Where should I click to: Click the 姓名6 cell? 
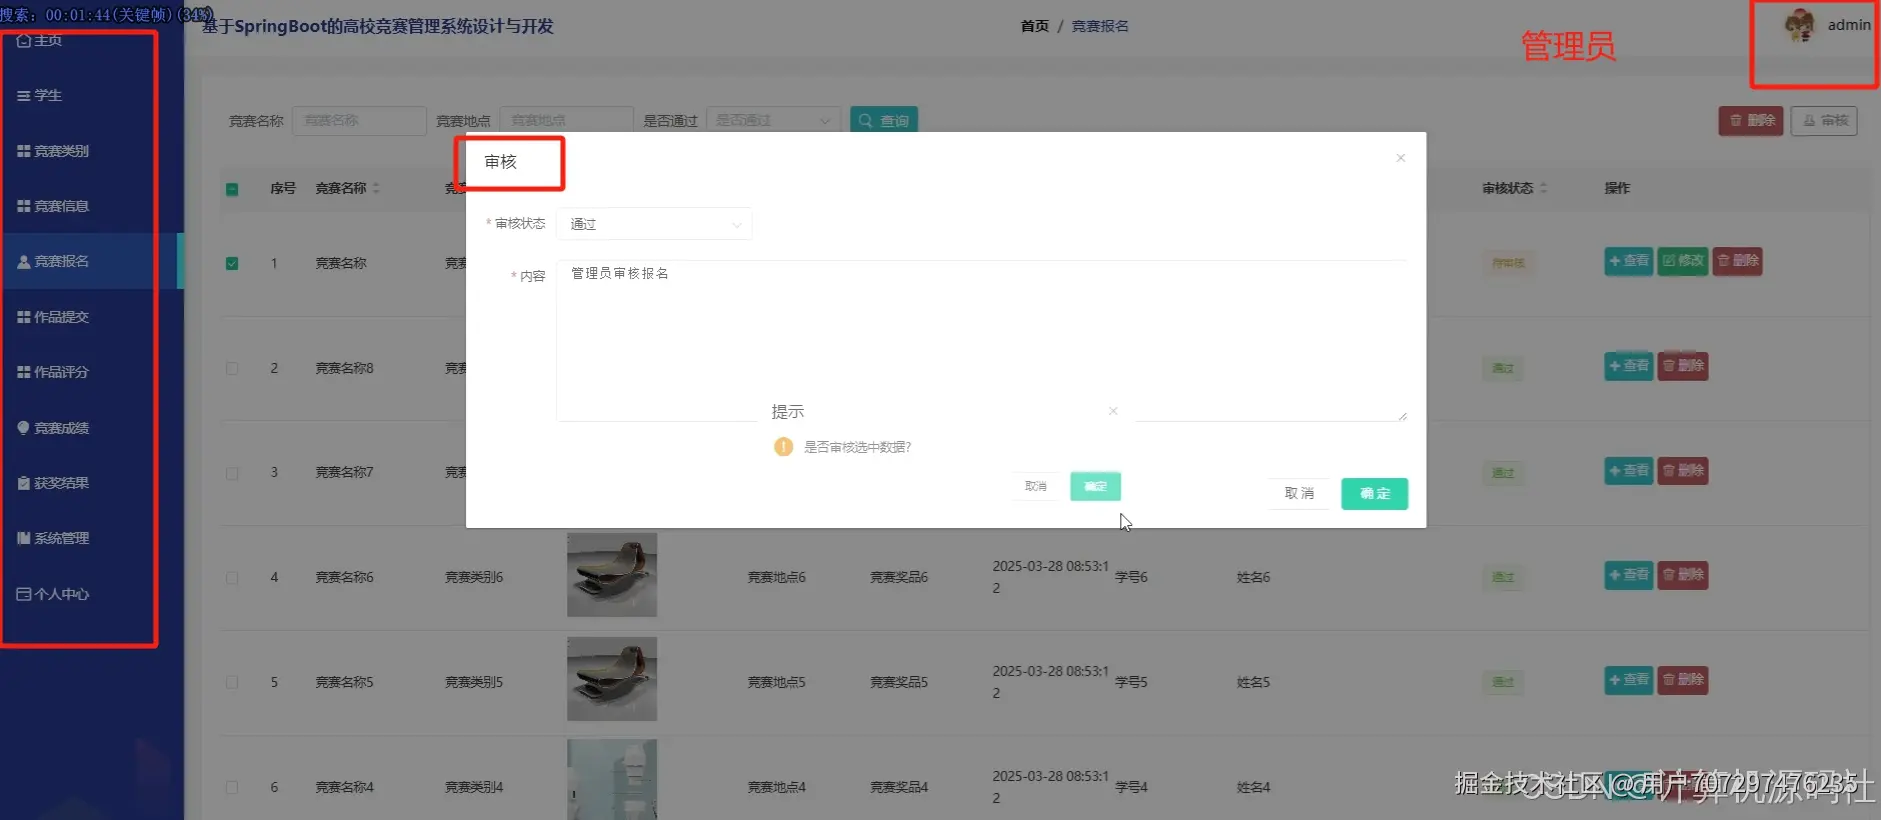coord(1253,577)
